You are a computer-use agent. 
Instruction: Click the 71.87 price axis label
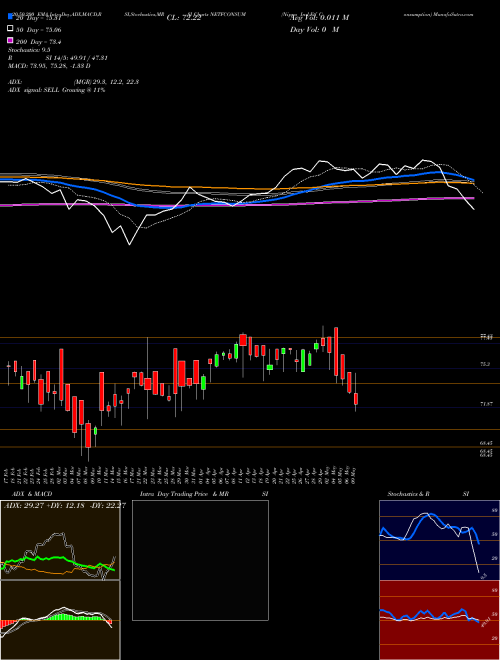pyautogui.click(x=486, y=404)
